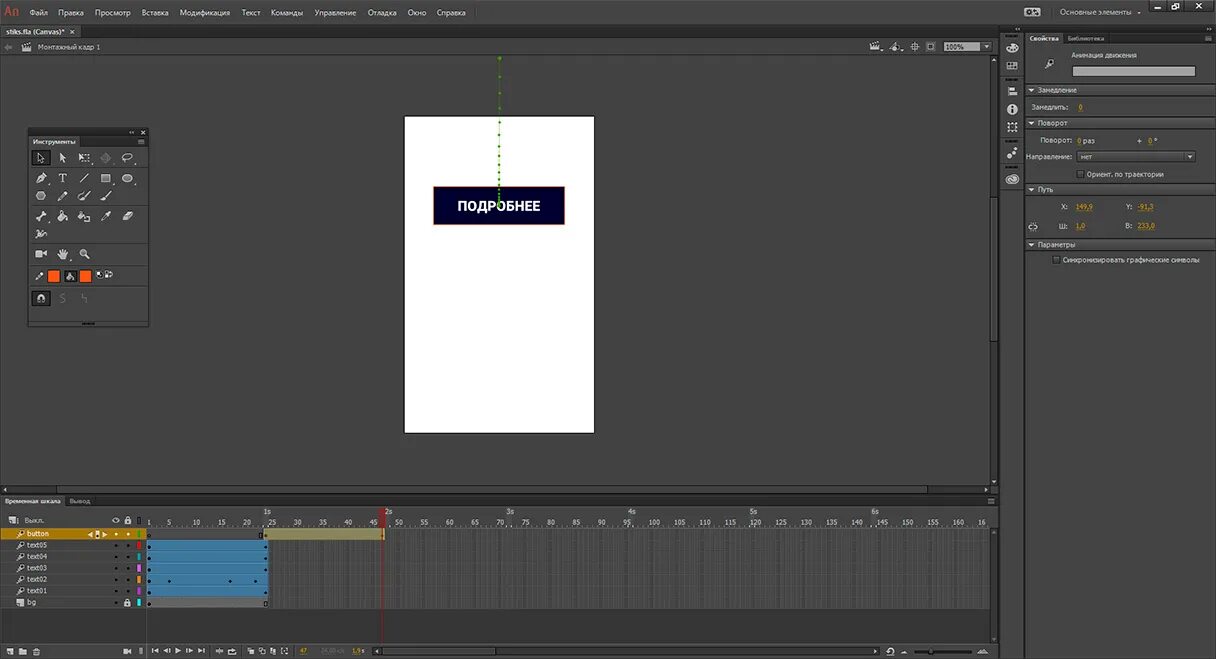Select the Eyedropper tool

point(106,216)
